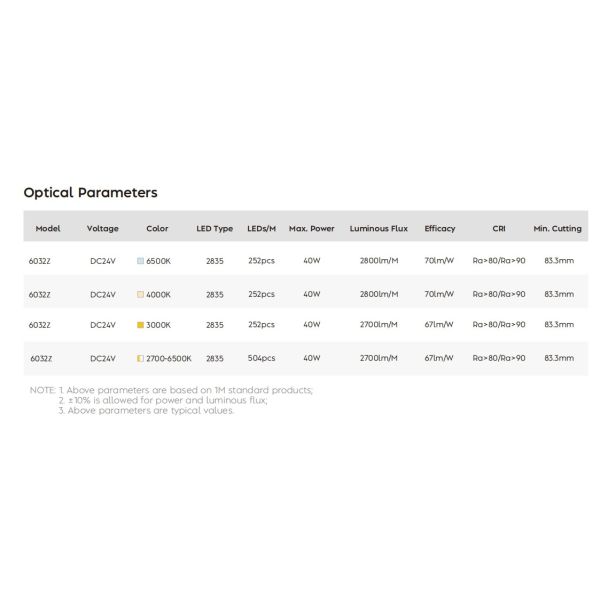Click the 4000K color swatch icon
Screen dimensions: 600x600
(141, 294)
